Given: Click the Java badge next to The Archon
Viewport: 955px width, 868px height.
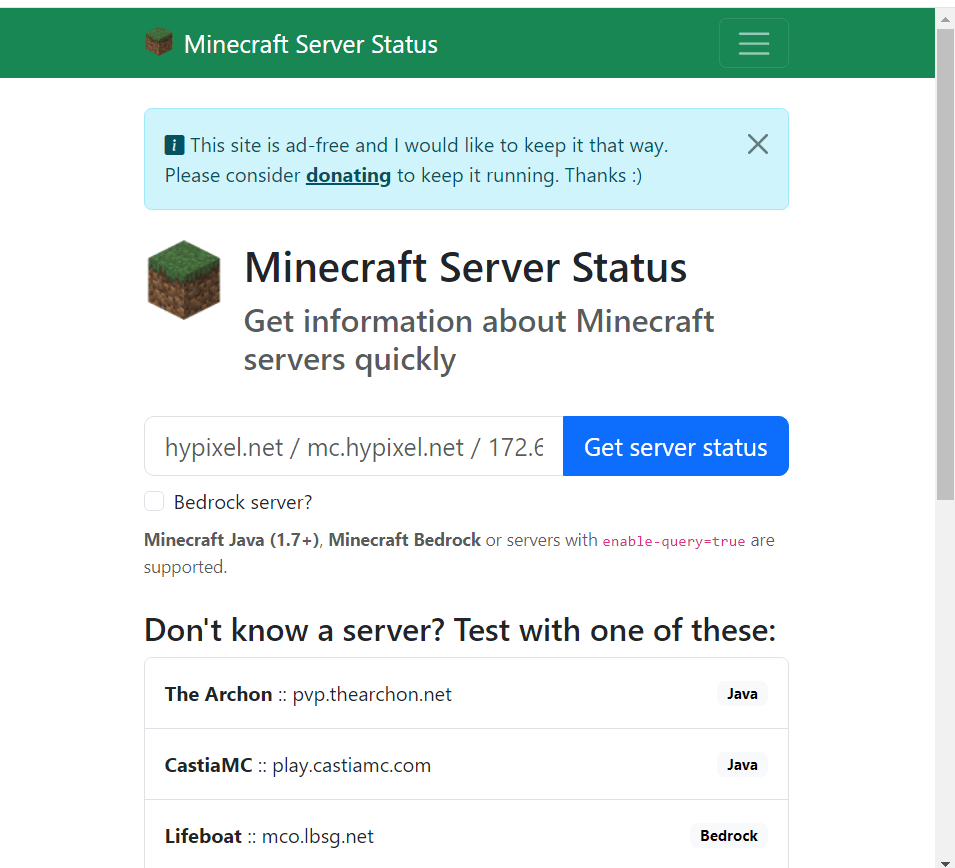Looking at the screenshot, I should [741, 693].
